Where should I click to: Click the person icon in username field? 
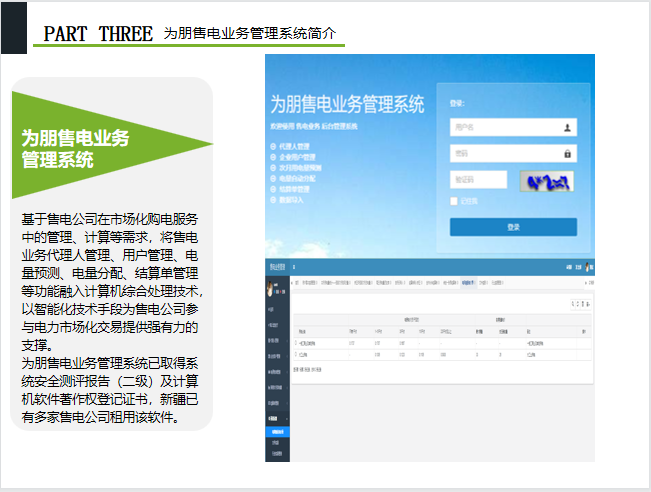[567, 128]
